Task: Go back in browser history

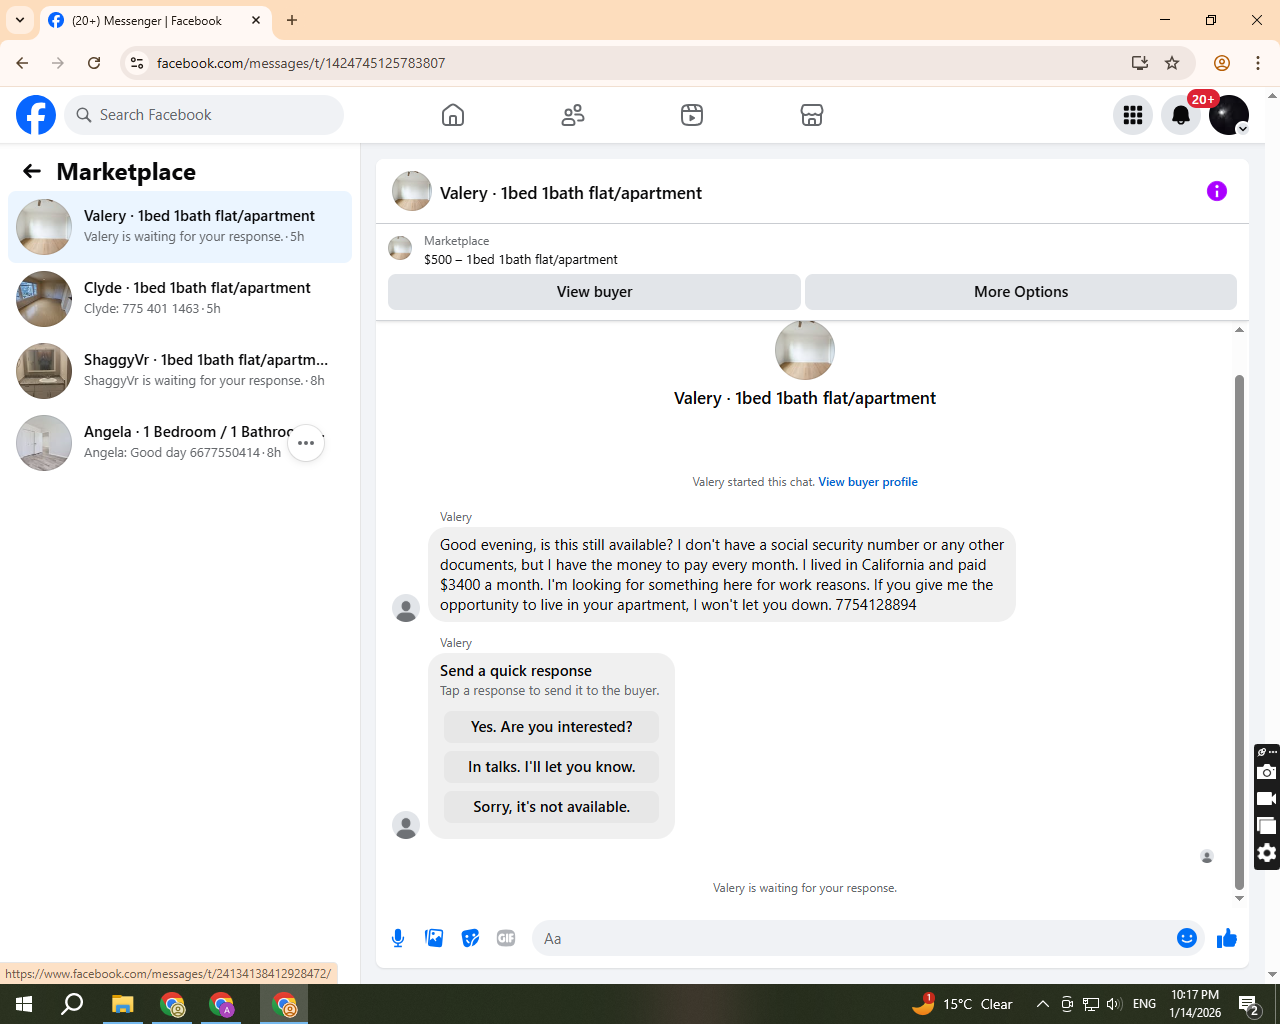Action: pyautogui.click(x=22, y=63)
